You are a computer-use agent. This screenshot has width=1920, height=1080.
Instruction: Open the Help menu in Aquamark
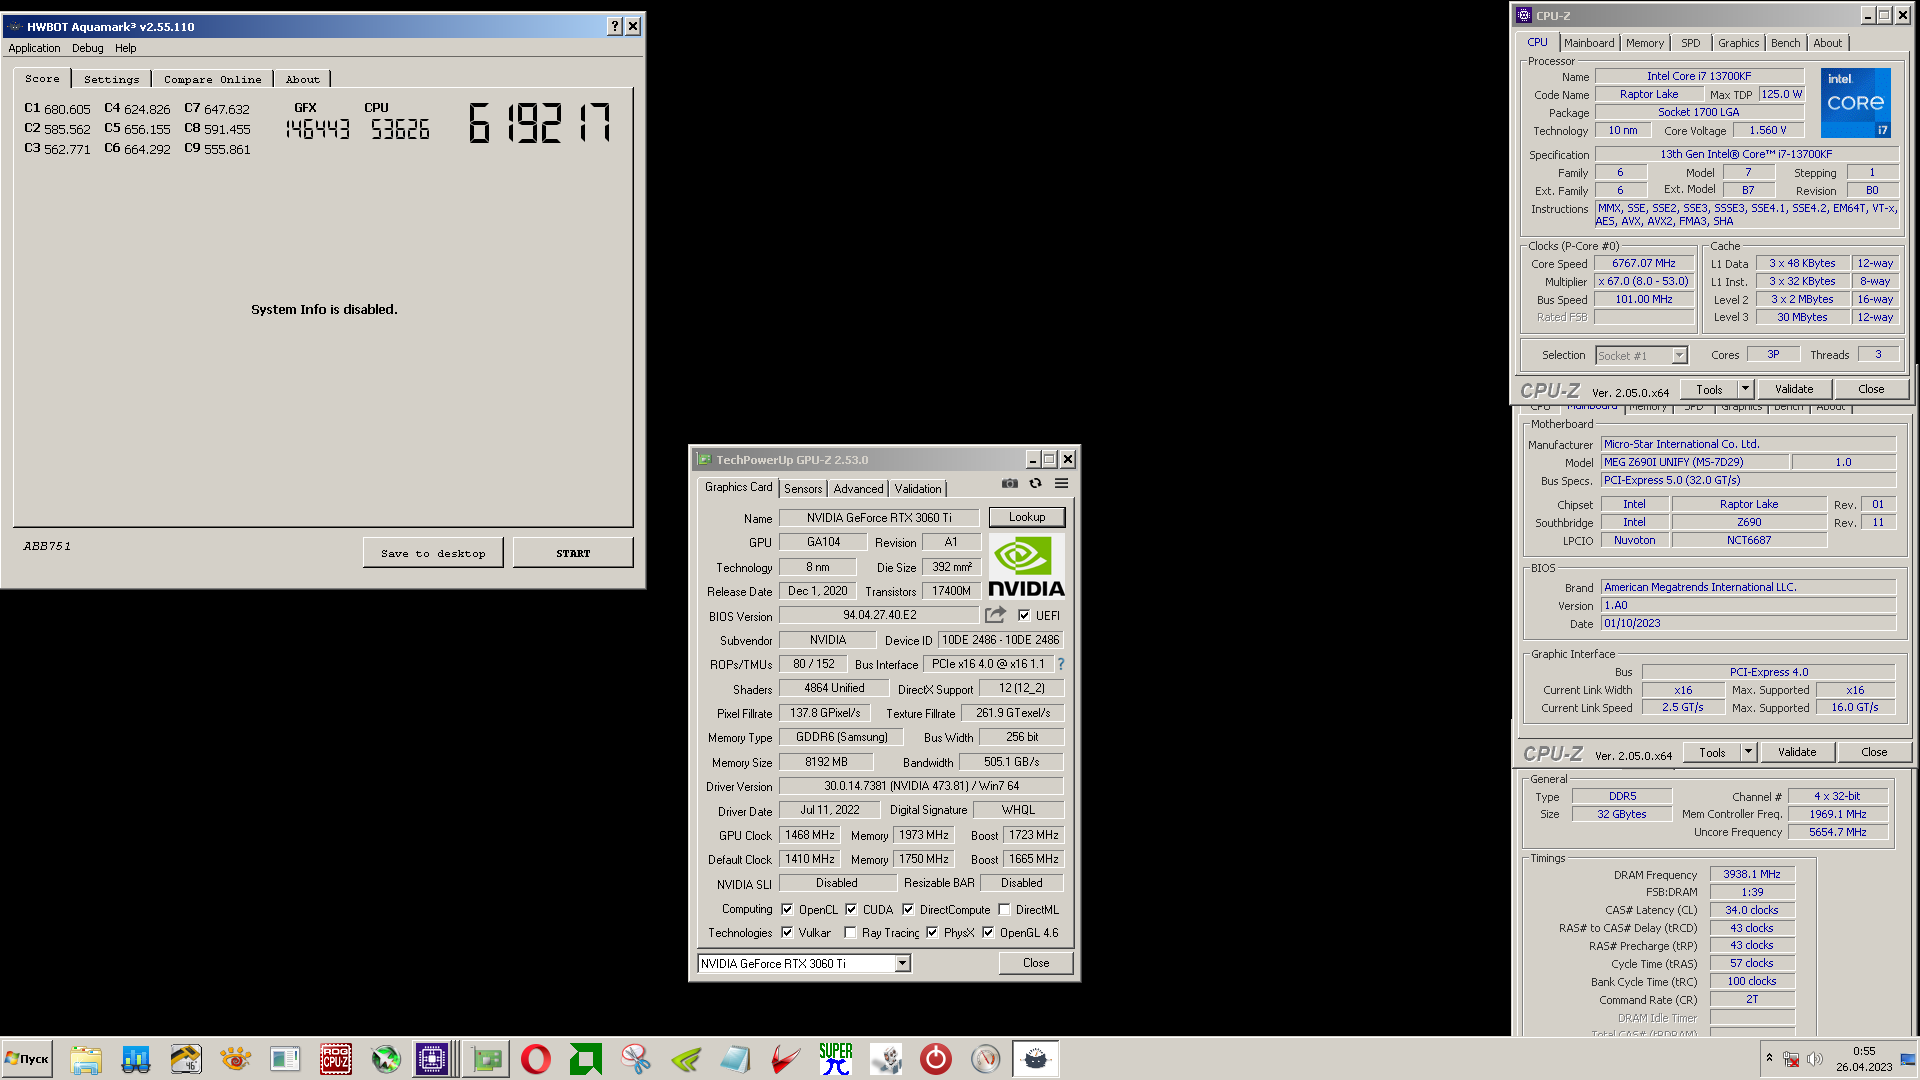click(x=125, y=48)
